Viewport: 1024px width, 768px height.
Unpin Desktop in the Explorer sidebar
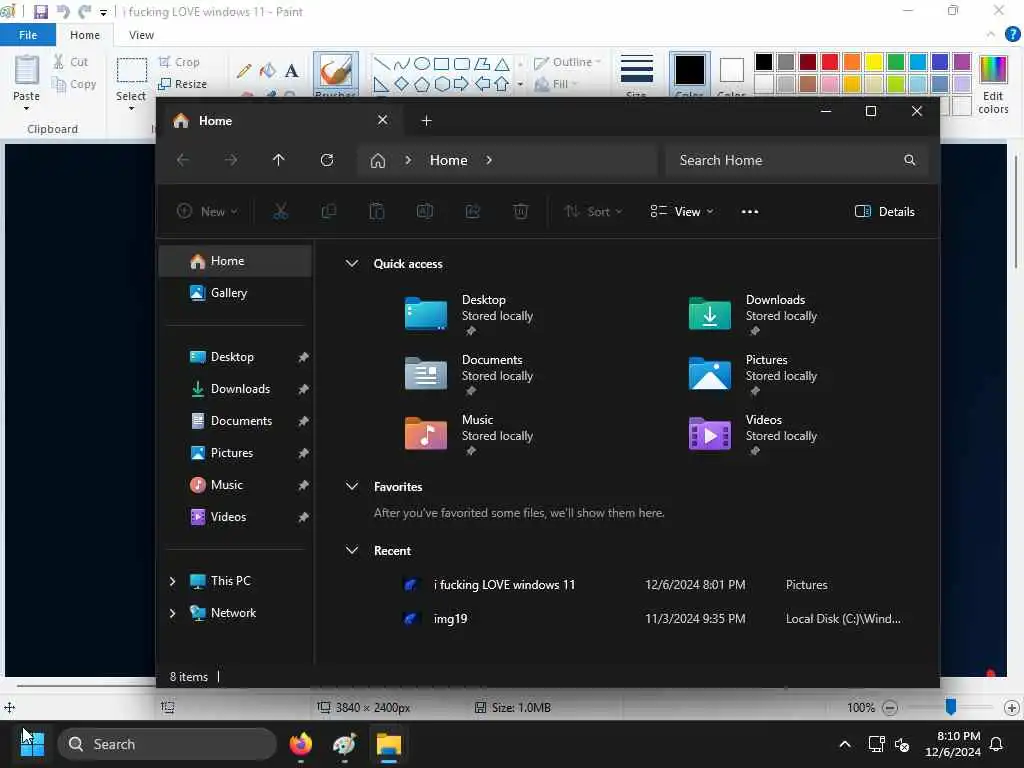click(x=303, y=357)
